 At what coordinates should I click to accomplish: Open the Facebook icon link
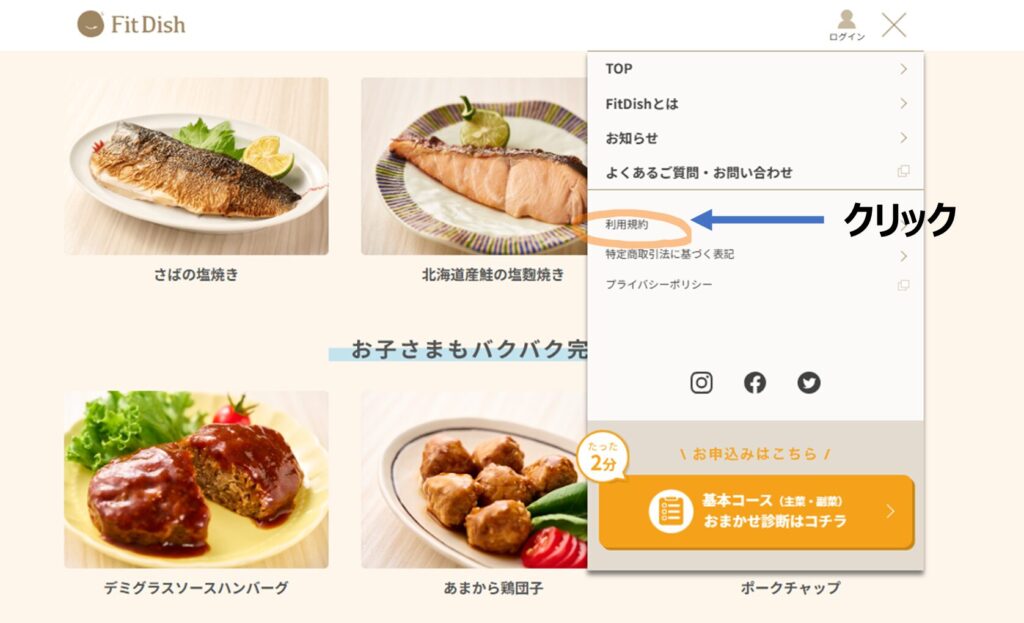[x=754, y=383]
